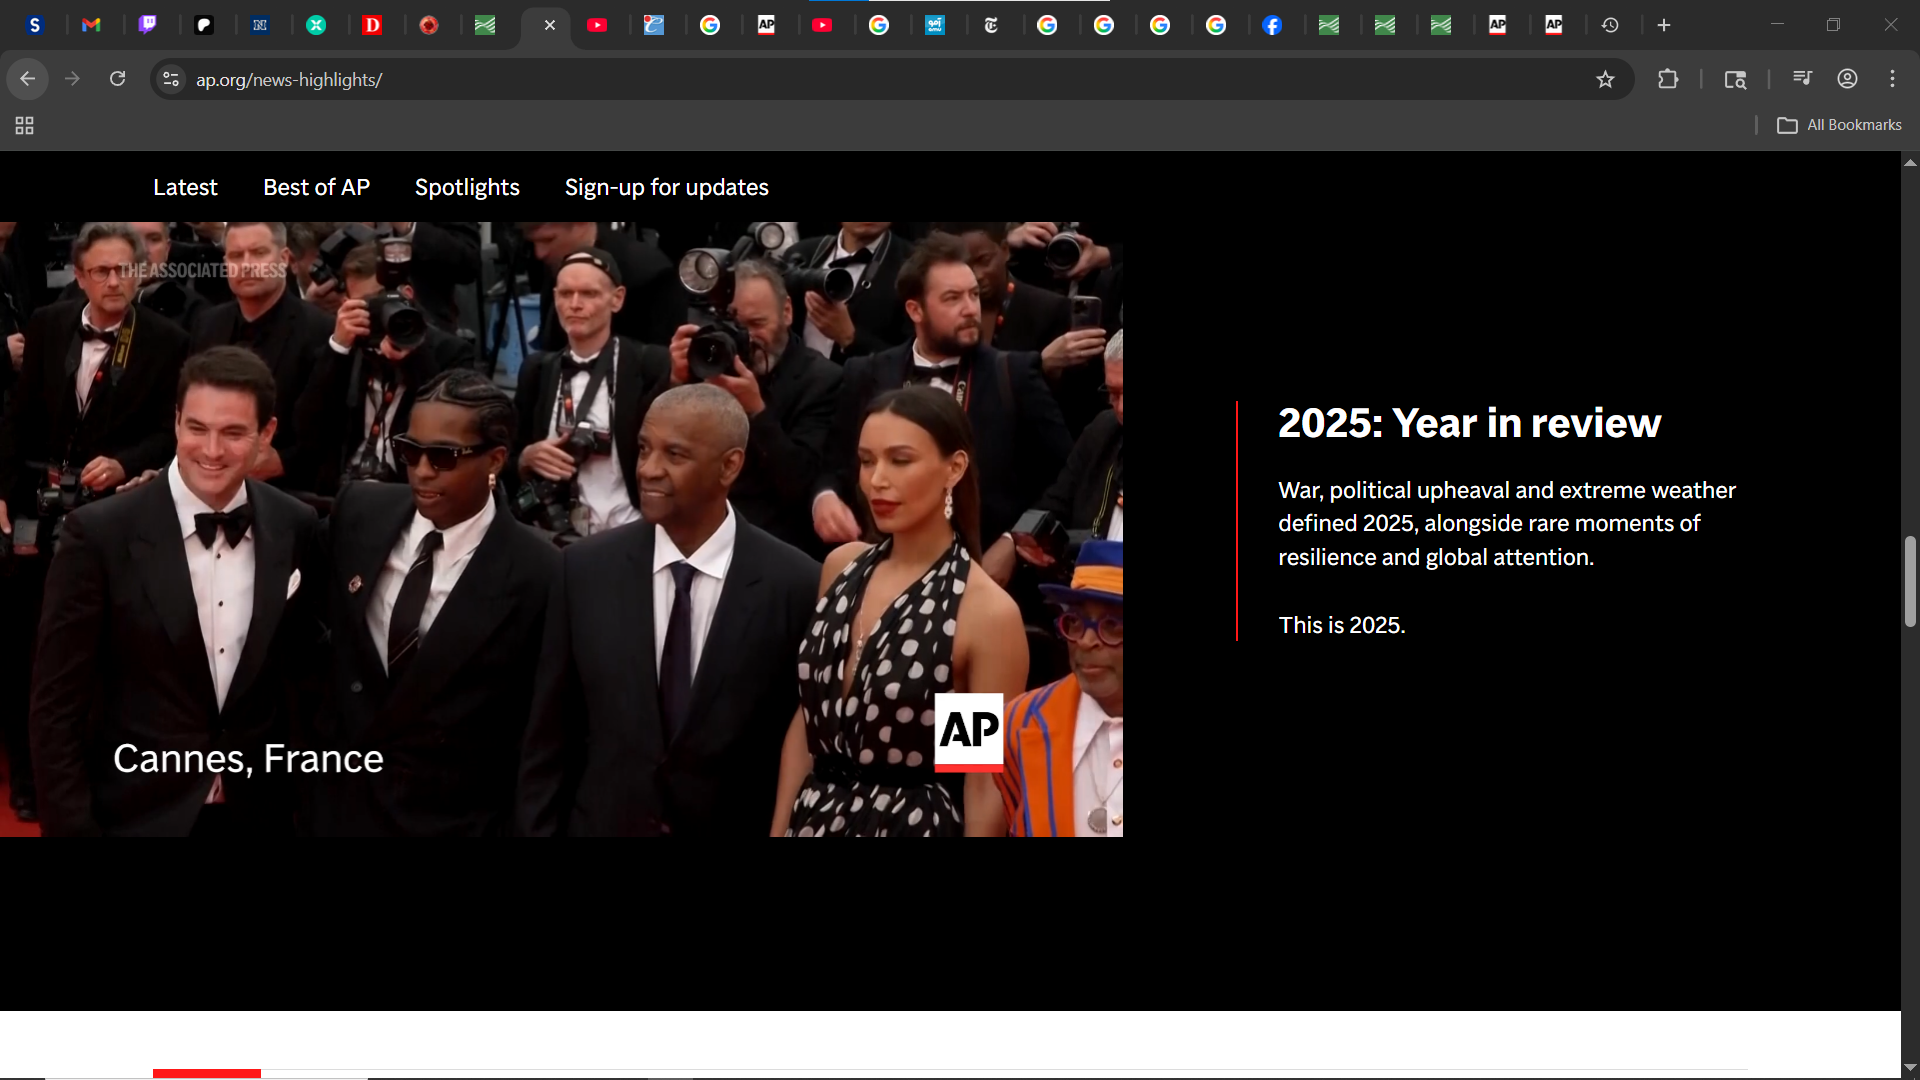Open the Chrome profile icon
The width and height of the screenshot is (1920, 1080).
point(1847,79)
